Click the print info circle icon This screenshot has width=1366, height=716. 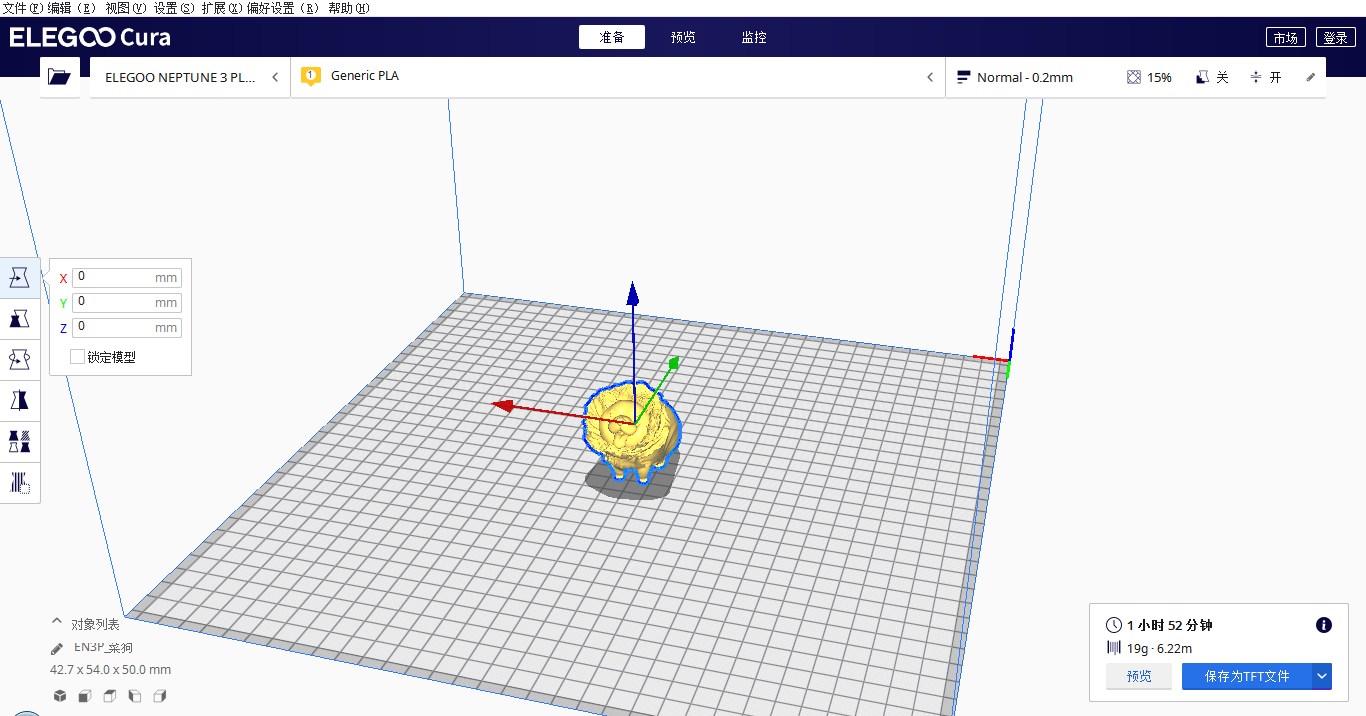1324,625
